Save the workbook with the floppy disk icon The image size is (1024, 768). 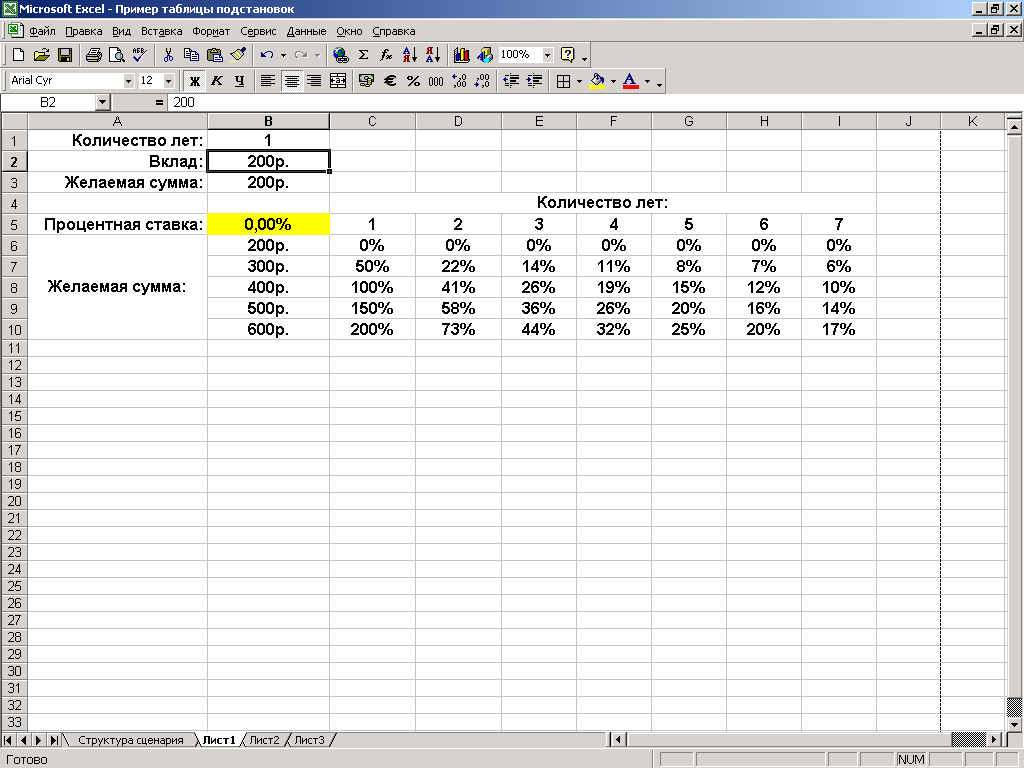point(65,55)
